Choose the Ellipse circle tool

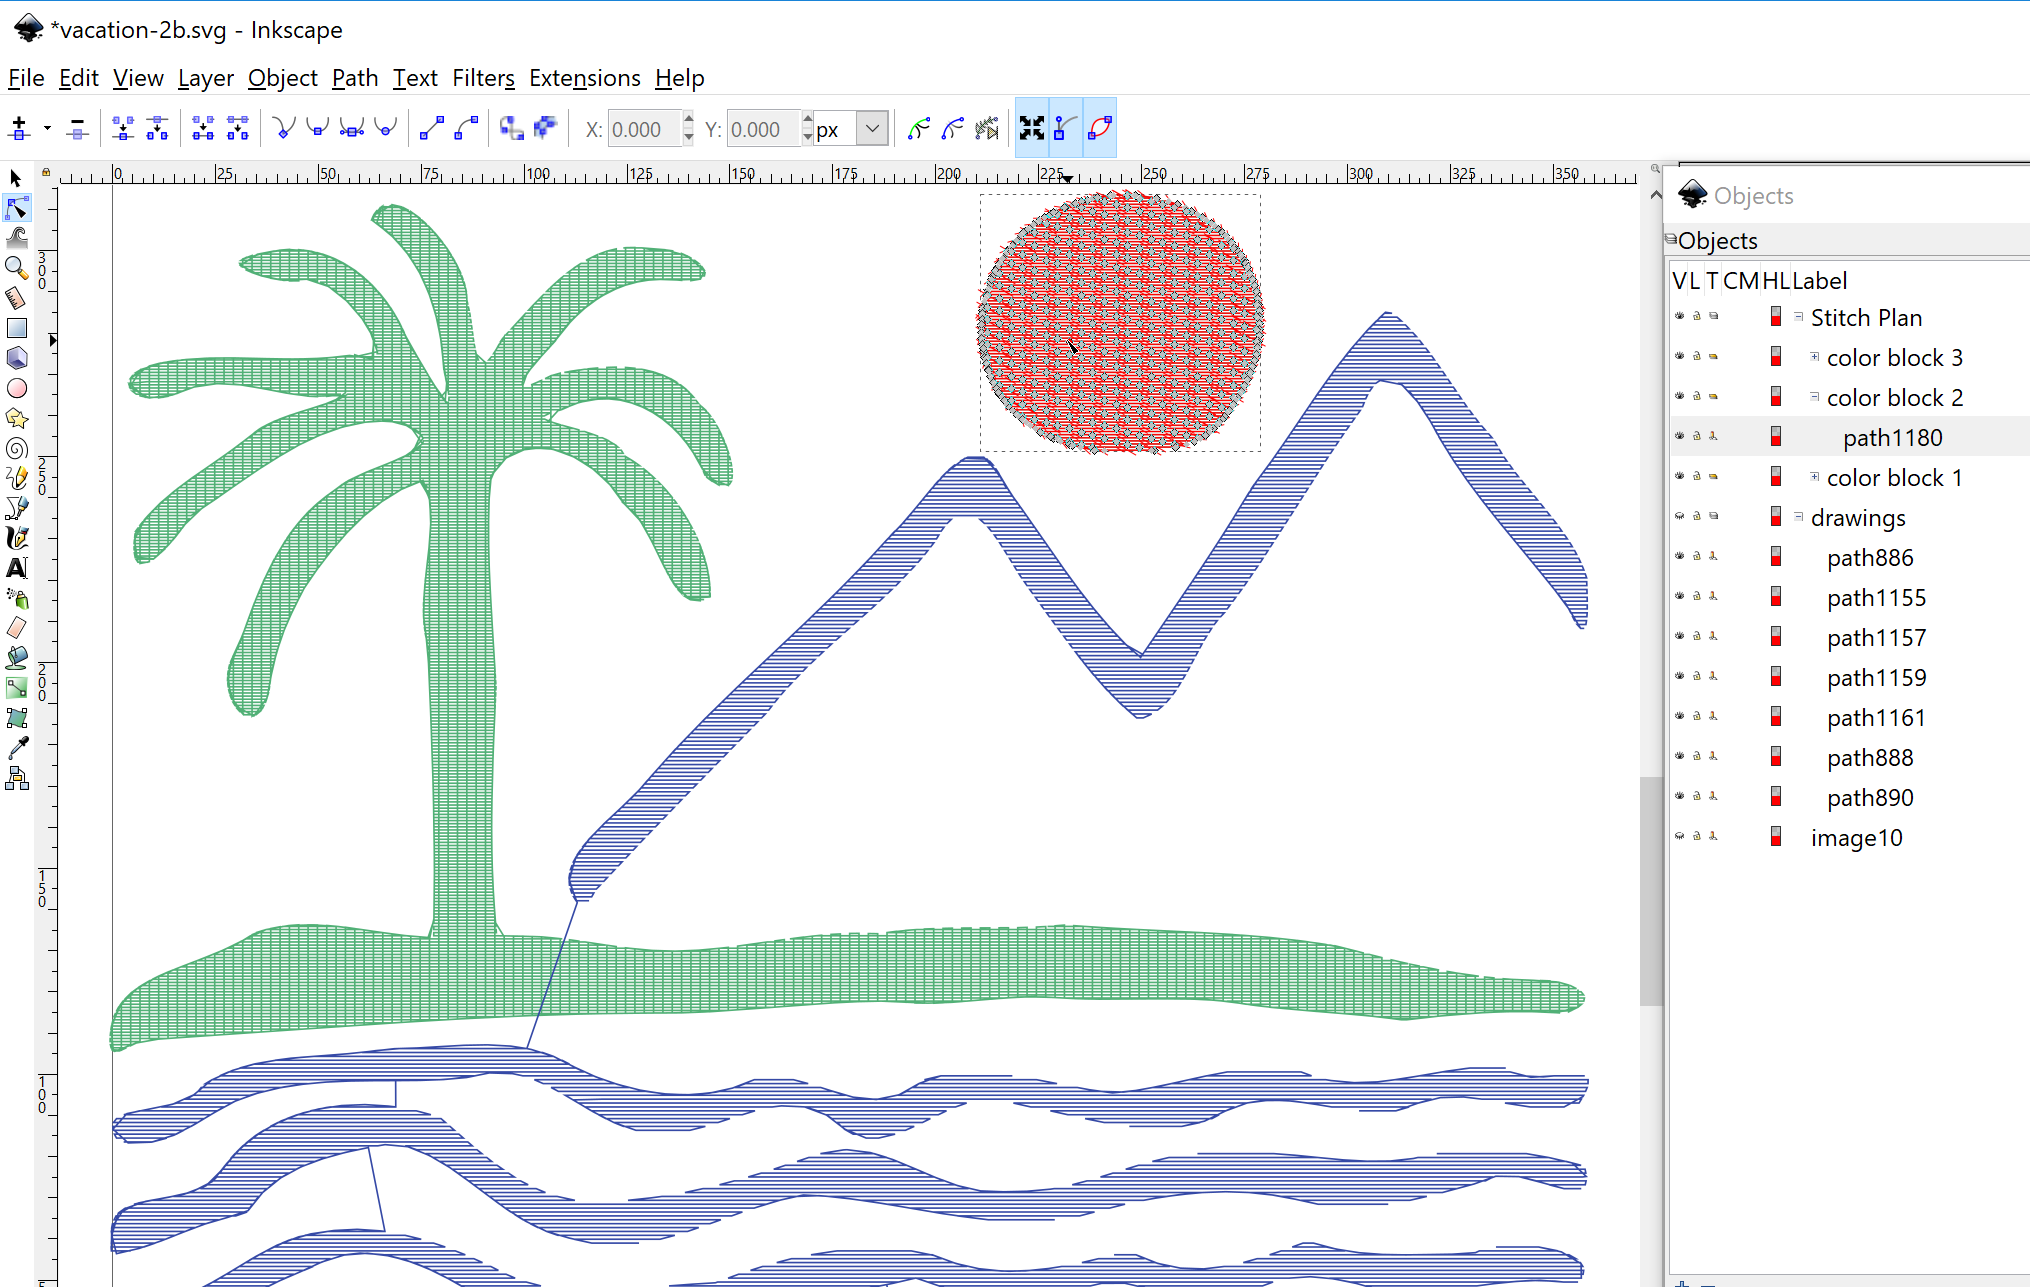point(16,388)
